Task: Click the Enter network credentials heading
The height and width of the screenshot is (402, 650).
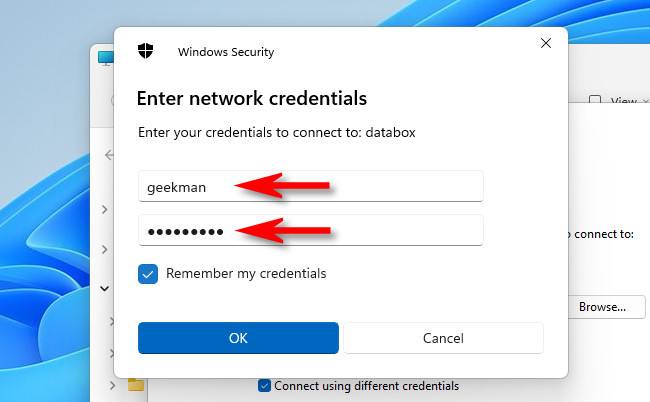Action: pyautogui.click(x=252, y=99)
